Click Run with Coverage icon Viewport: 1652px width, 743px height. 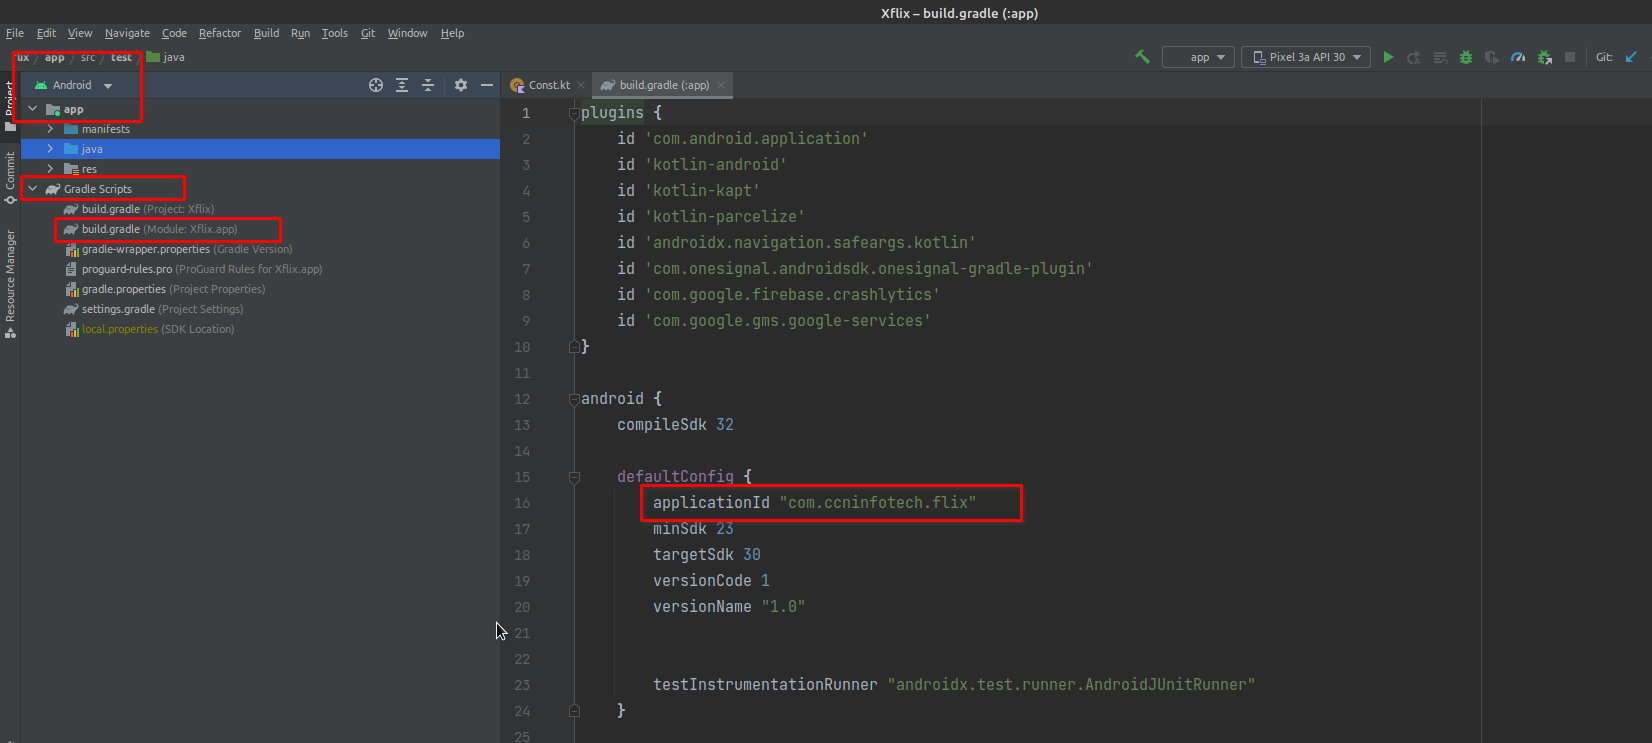[1492, 57]
